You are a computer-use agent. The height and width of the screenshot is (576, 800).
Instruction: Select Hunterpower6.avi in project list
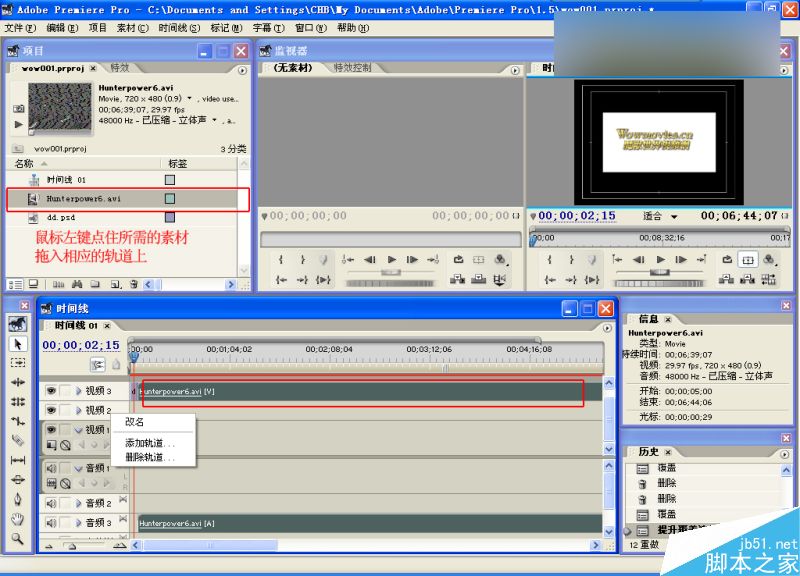122,199
